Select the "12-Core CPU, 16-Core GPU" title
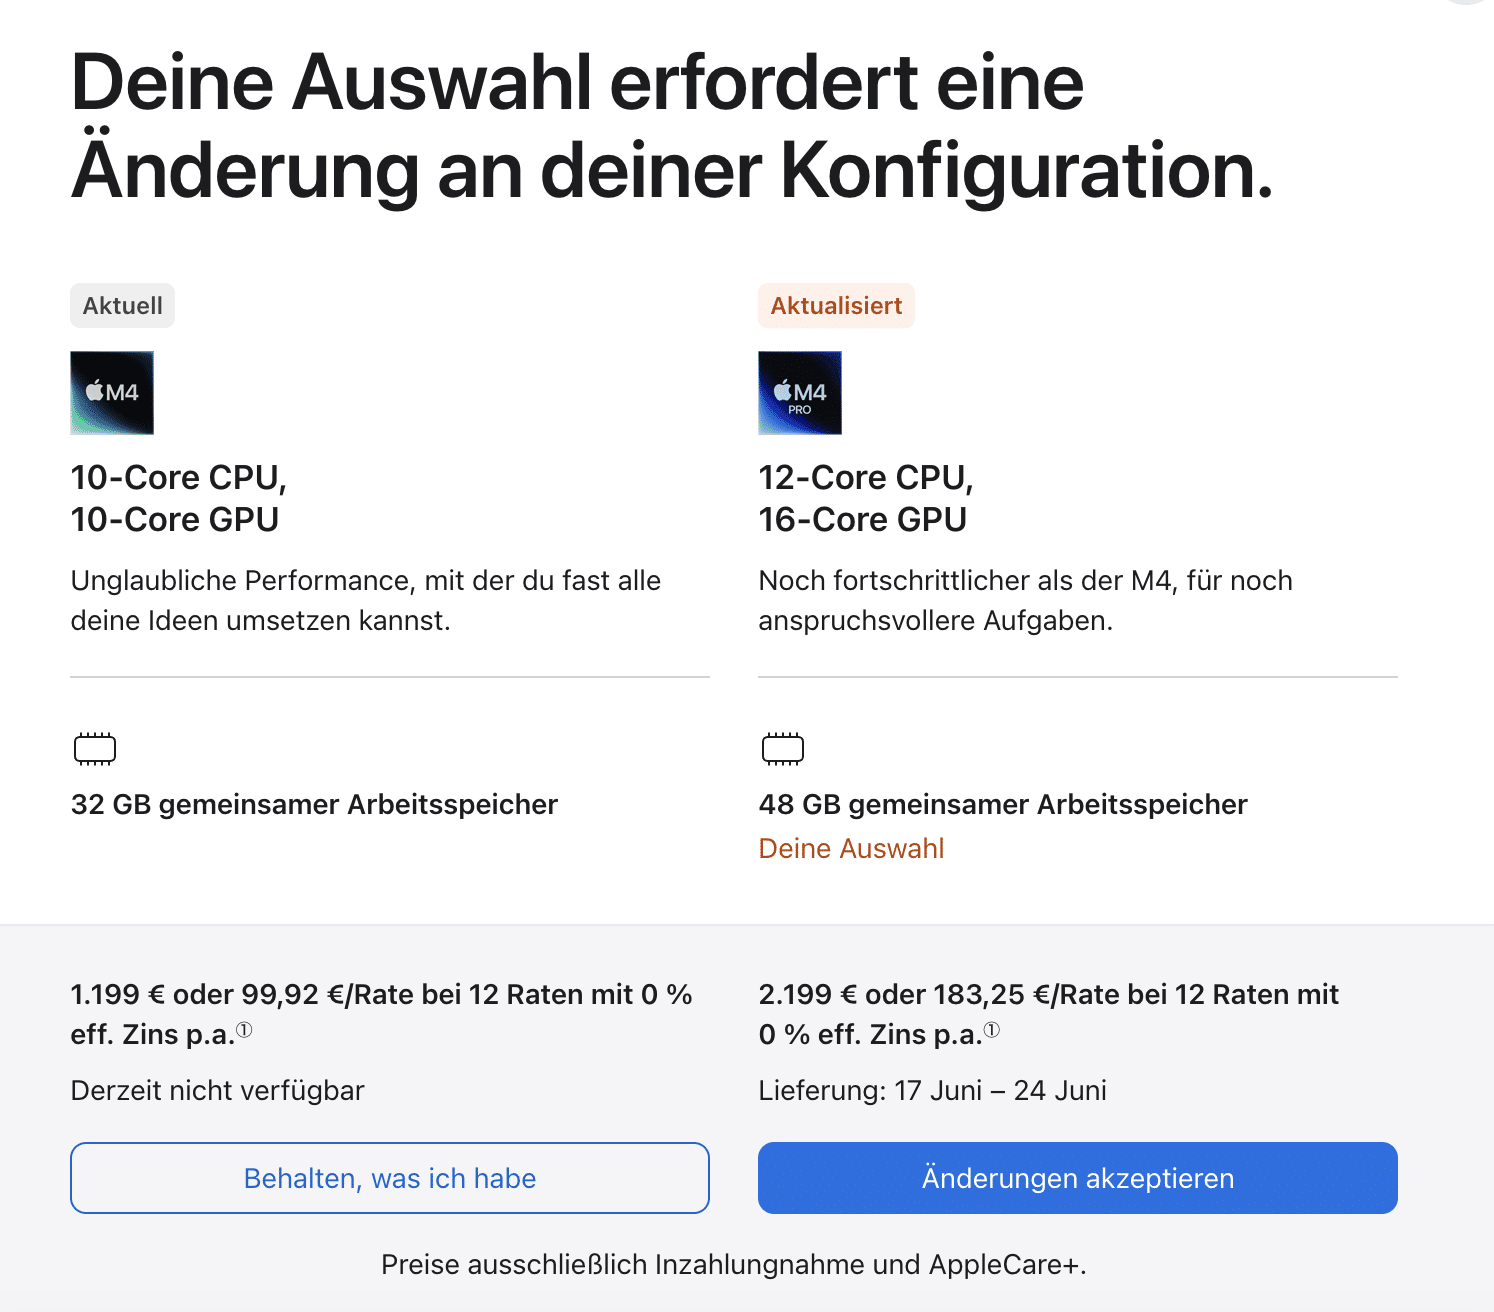The width and height of the screenshot is (1494, 1312). pos(866,498)
